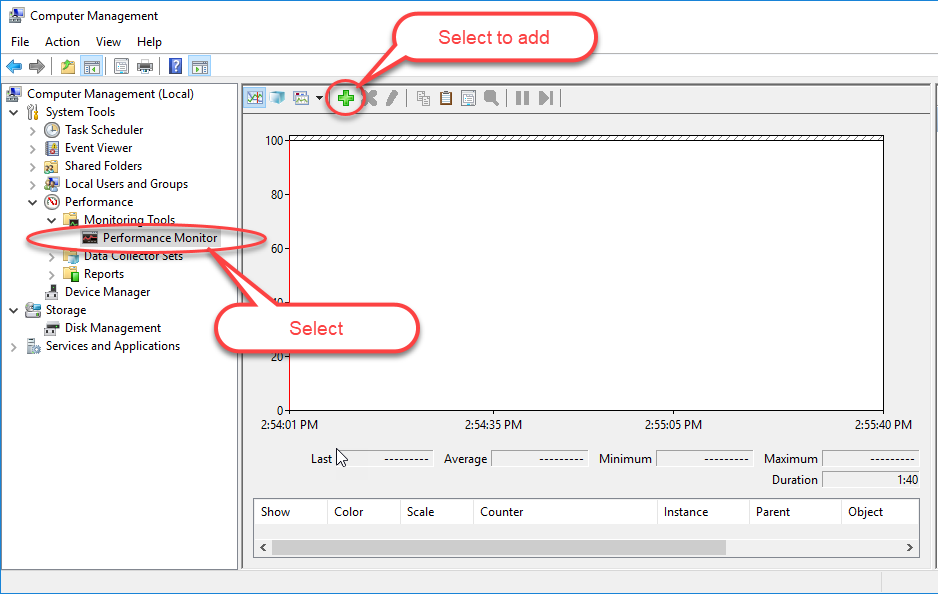Toggle the Show/Hide Console Tree button

(92, 66)
